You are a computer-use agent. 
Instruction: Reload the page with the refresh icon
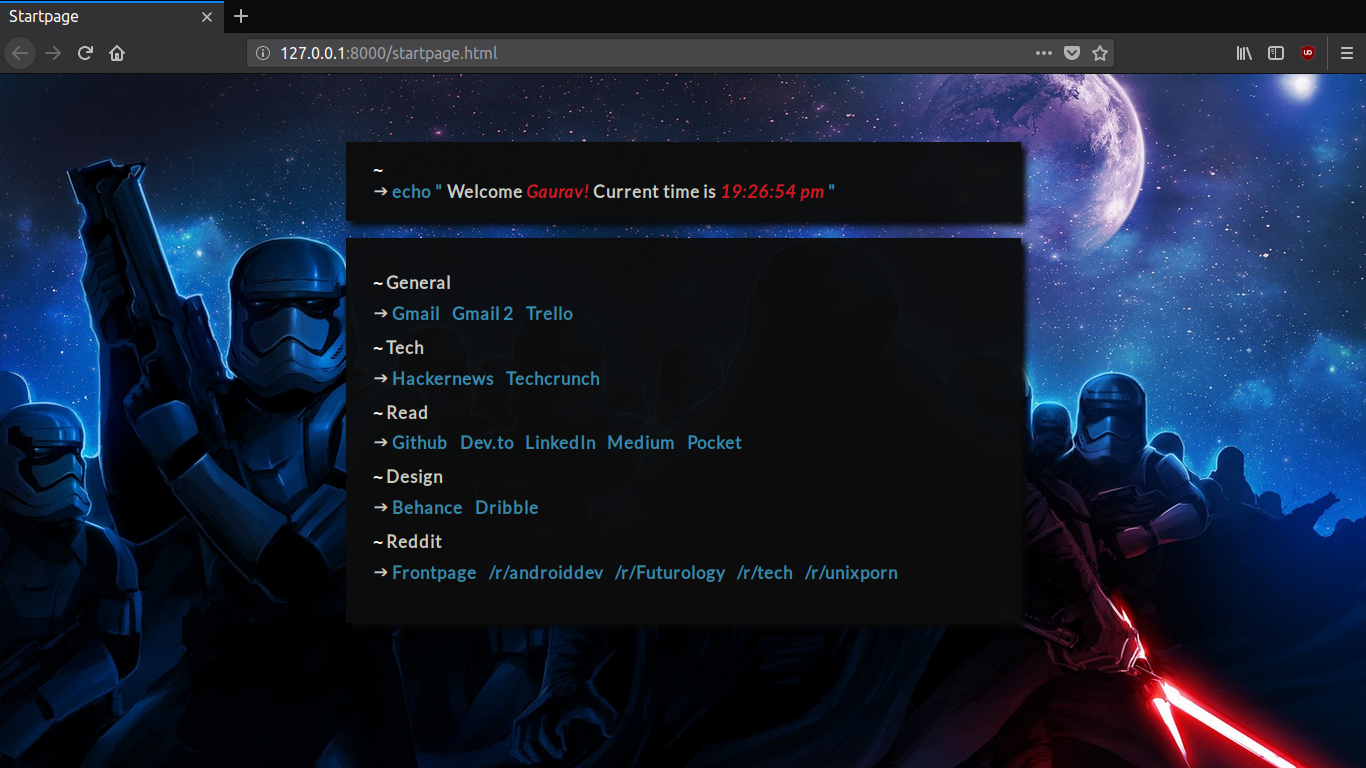click(x=85, y=53)
